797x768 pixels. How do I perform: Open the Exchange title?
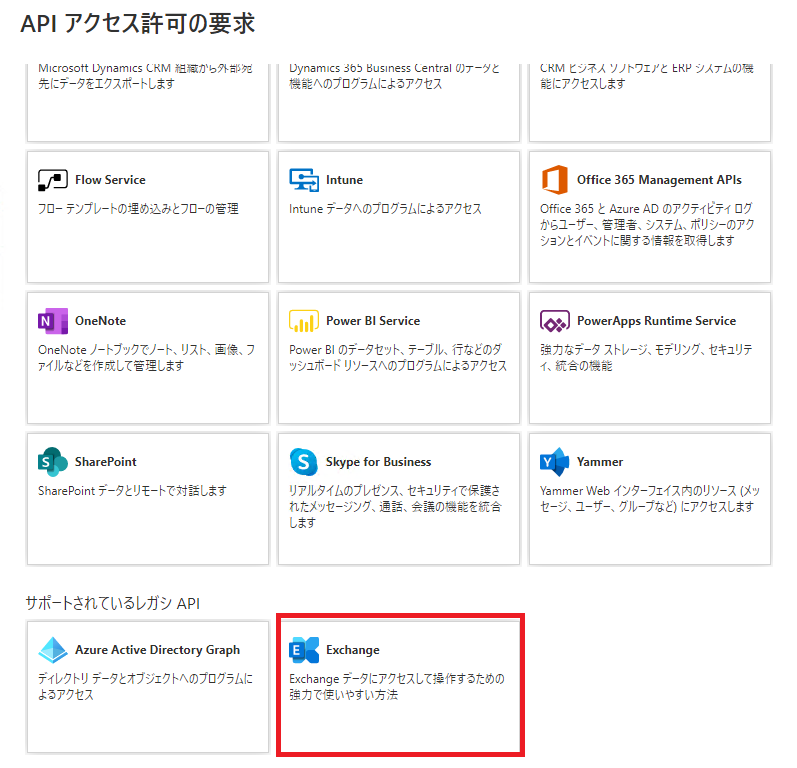pyautogui.click(x=353, y=650)
